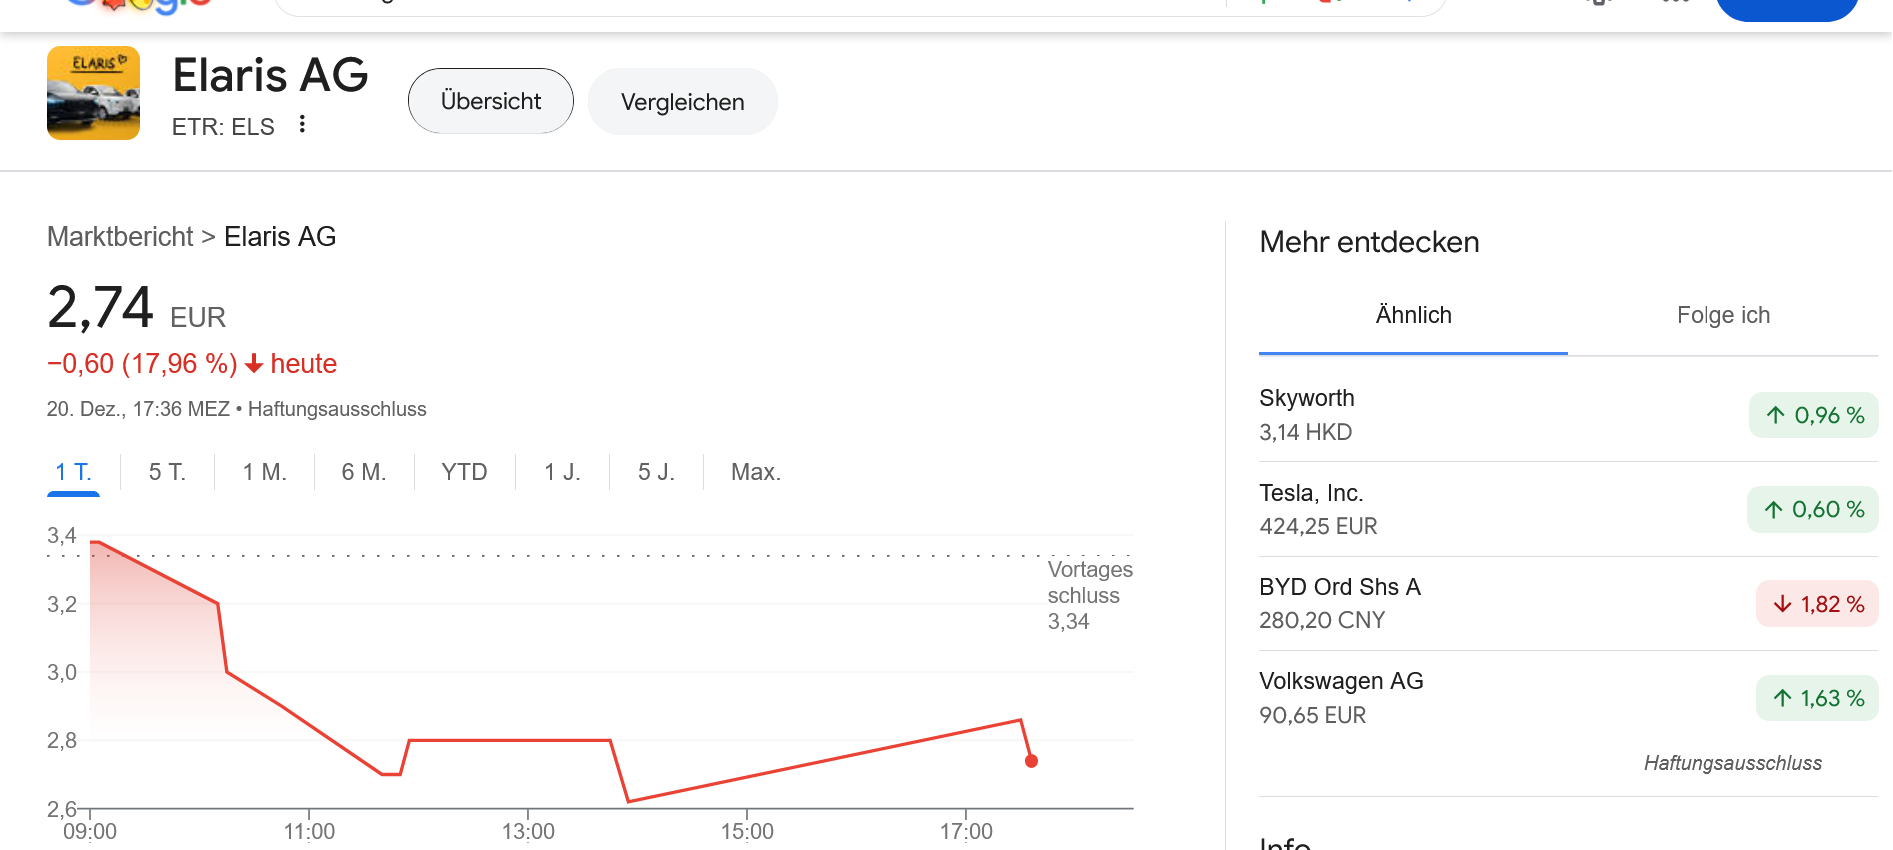Select the Max. chart range
The width and height of the screenshot is (1893, 850).
pyautogui.click(x=755, y=472)
